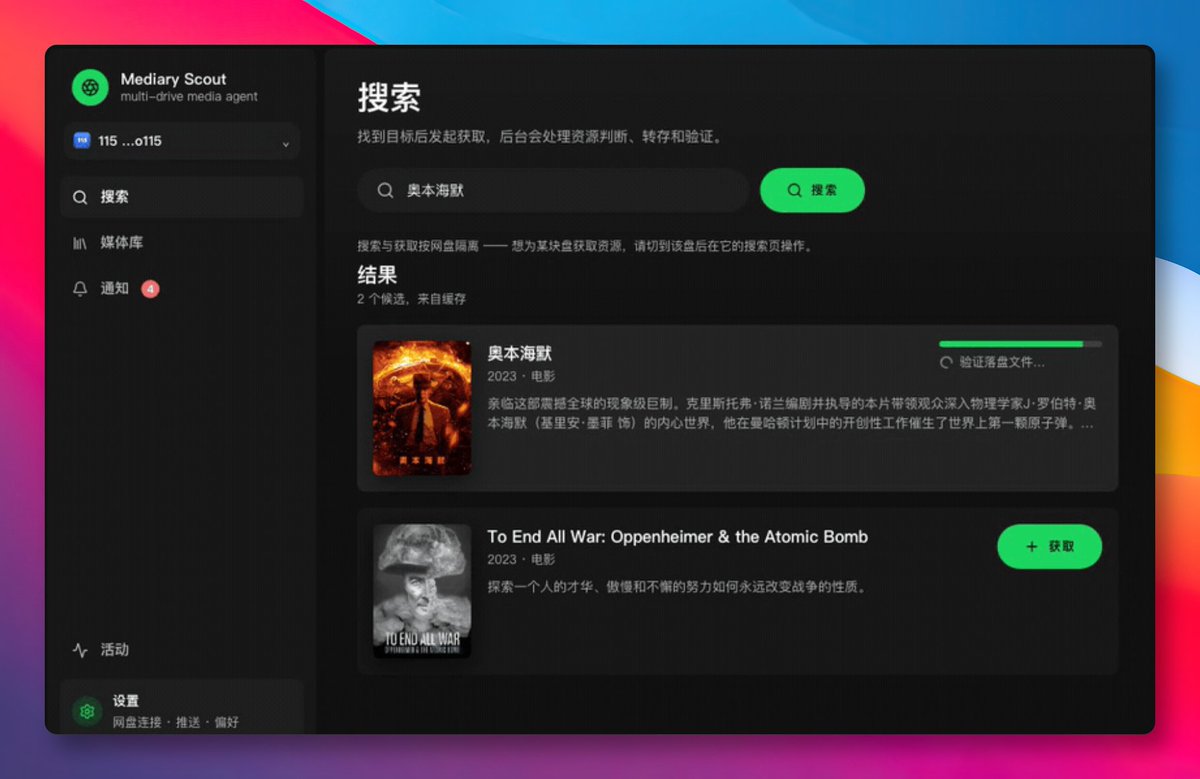Click the magnifier icon inside the search field

[385, 190]
